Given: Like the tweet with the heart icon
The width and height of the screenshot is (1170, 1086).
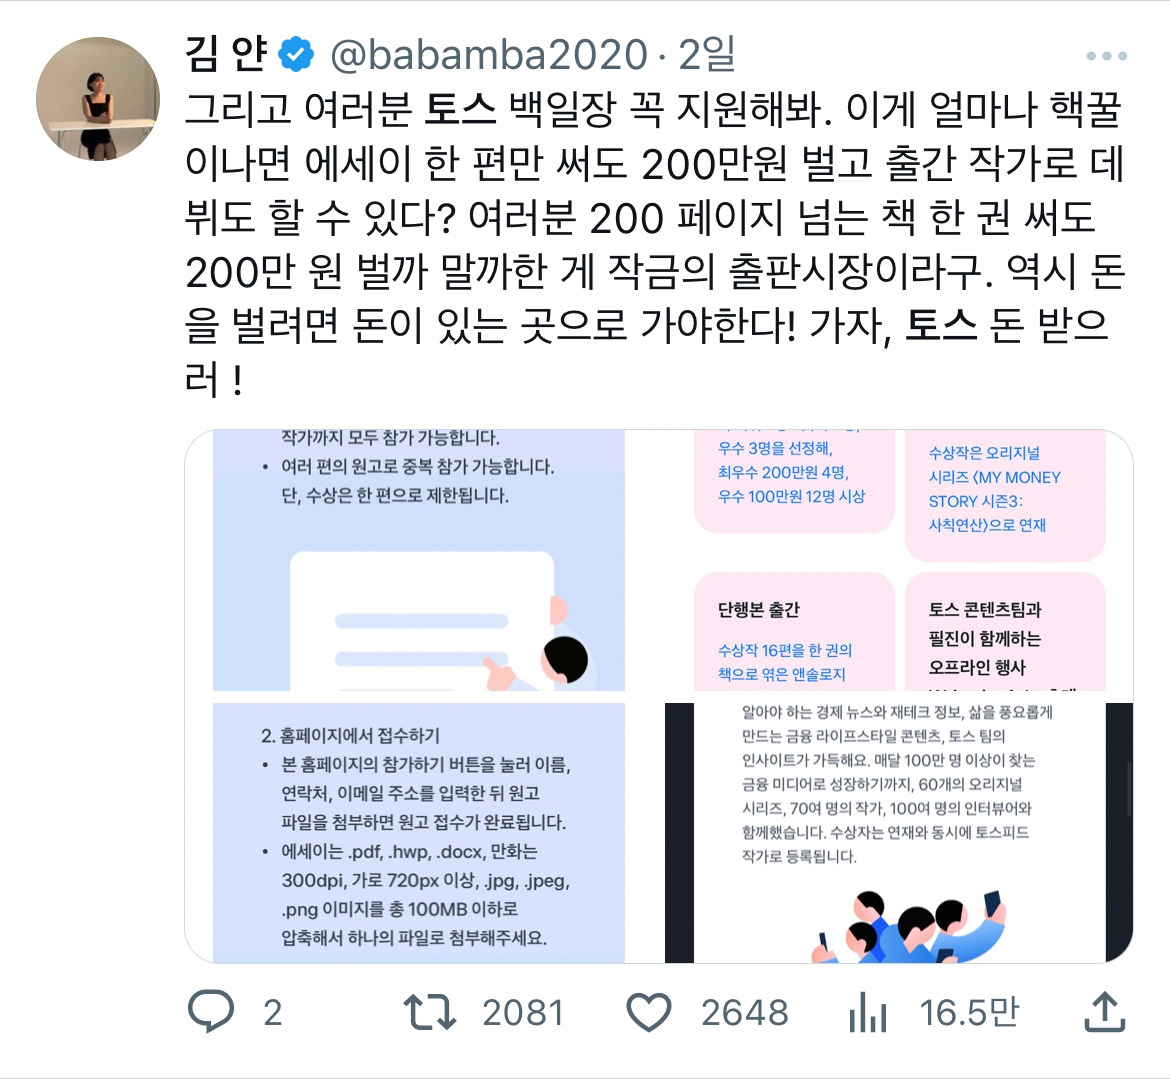Looking at the screenshot, I should 648,1012.
